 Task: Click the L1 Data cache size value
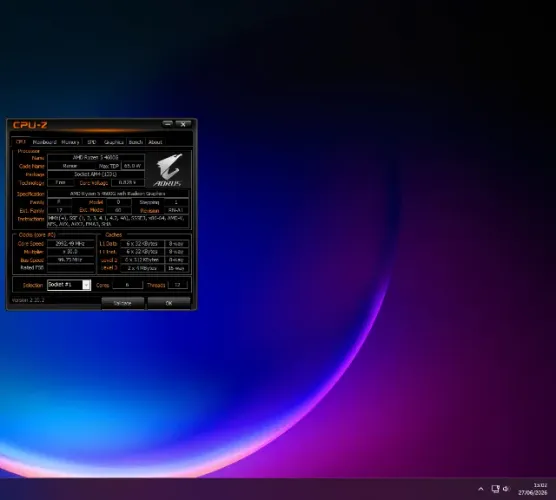pyautogui.click(x=142, y=244)
